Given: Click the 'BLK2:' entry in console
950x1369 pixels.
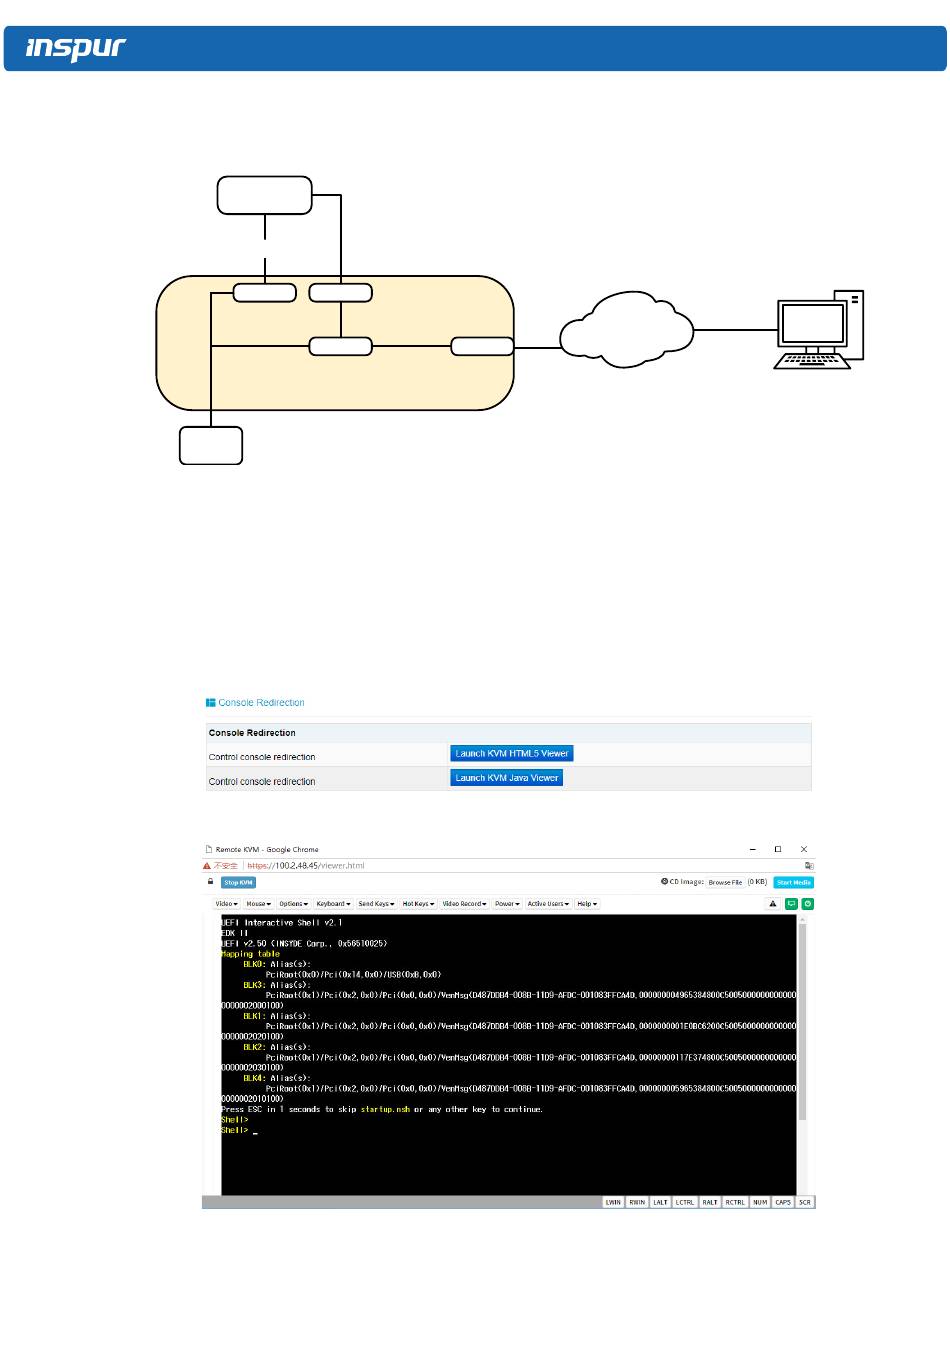Looking at the screenshot, I should 255,1047.
